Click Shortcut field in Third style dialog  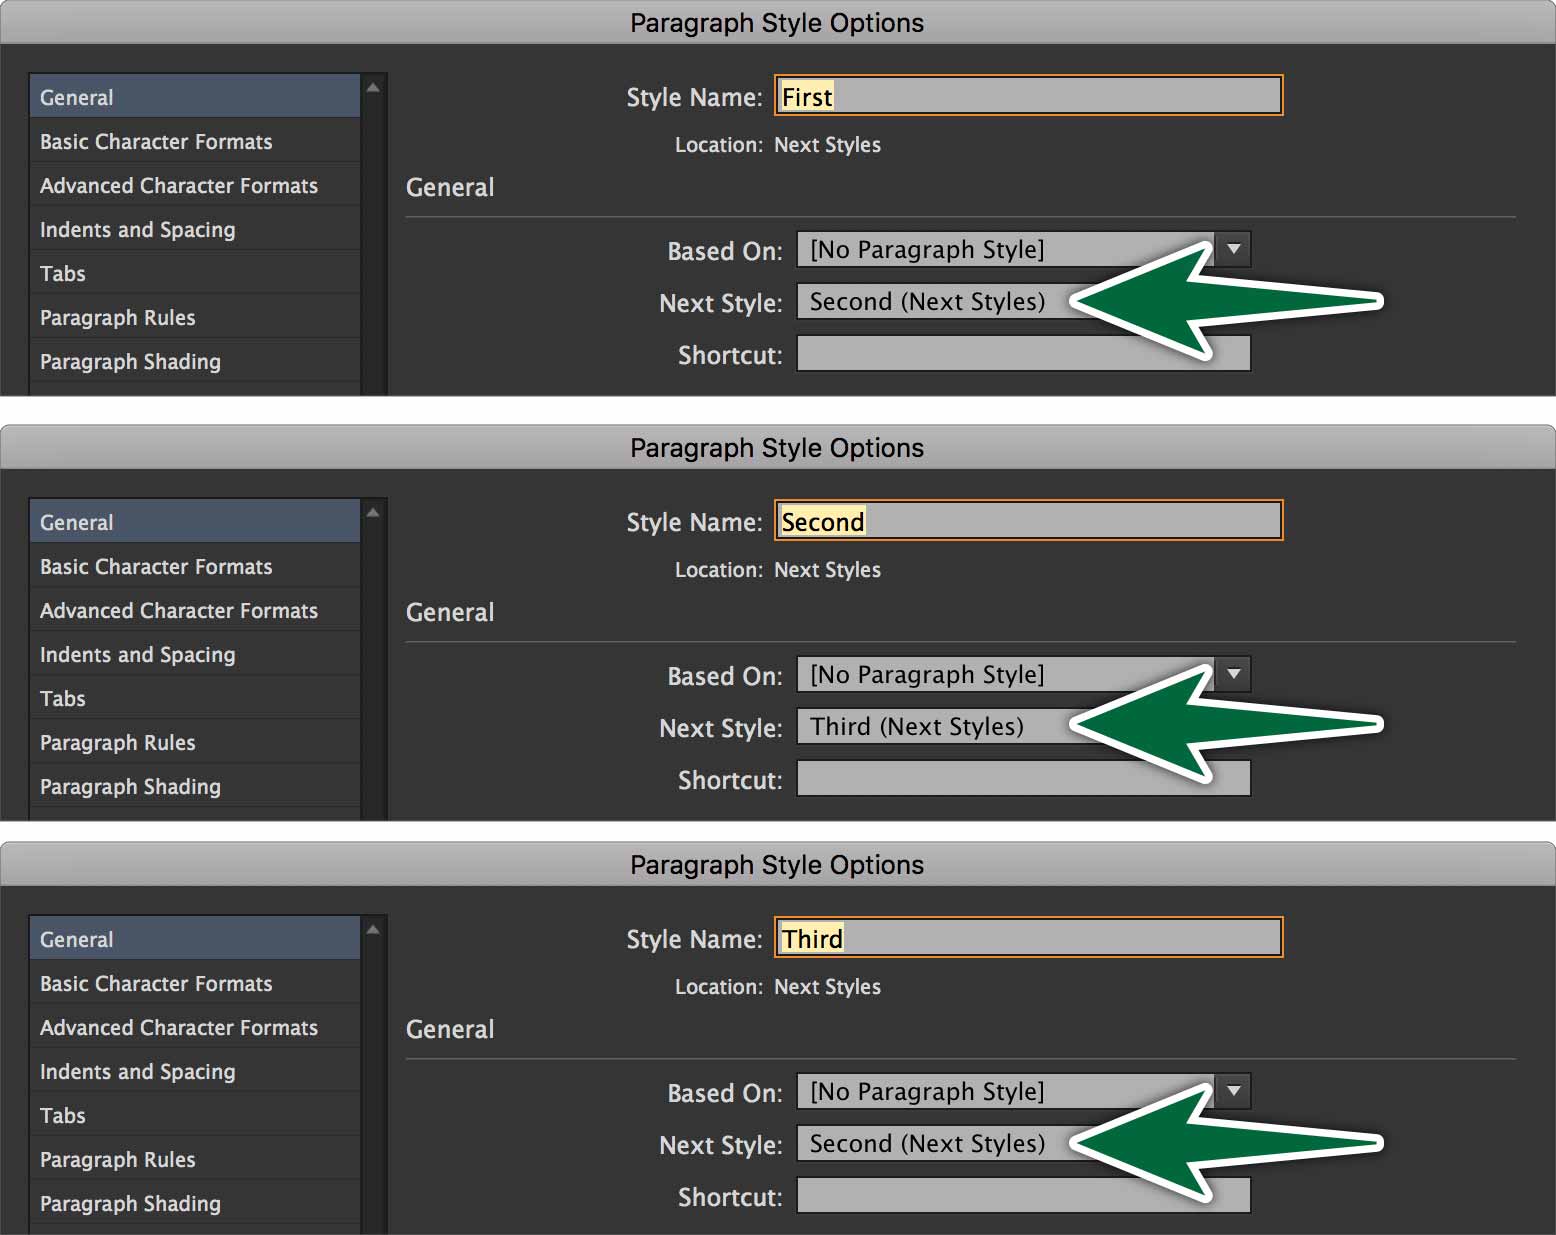click(1023, 1195)
